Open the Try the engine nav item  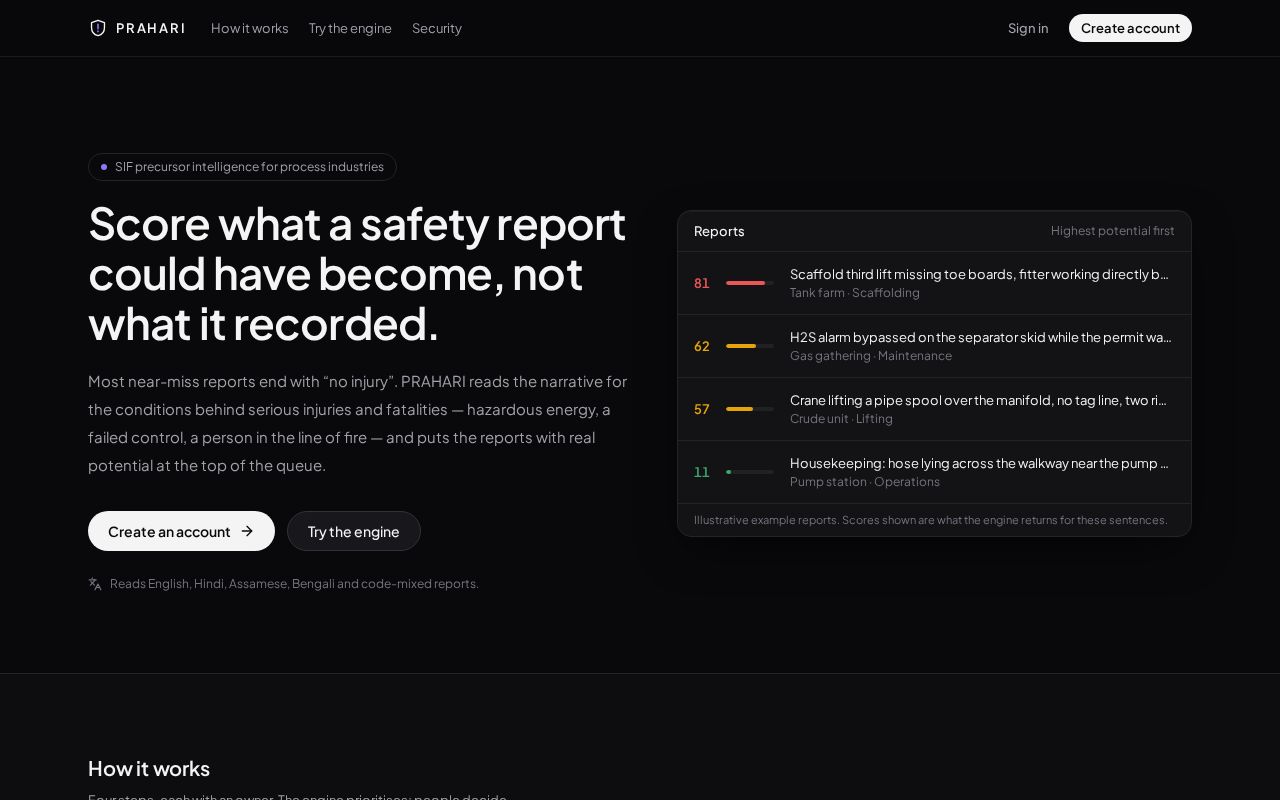pyautogui.click(x=350, y=28)
